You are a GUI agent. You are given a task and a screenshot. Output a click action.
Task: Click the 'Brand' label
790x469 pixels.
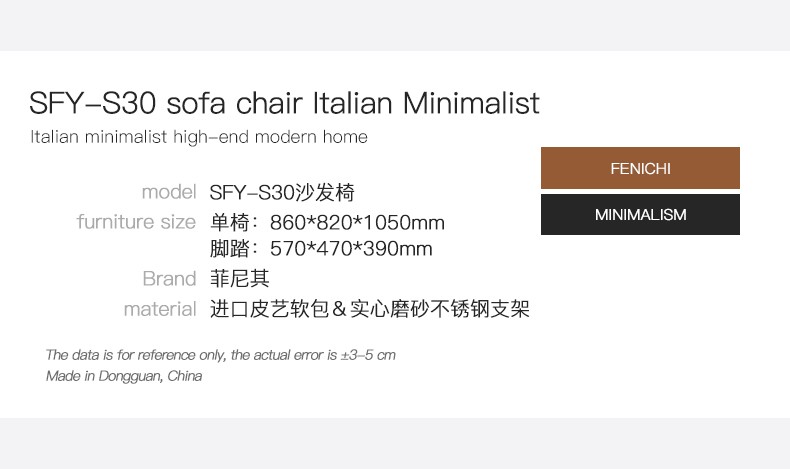(x=169, y=279)
